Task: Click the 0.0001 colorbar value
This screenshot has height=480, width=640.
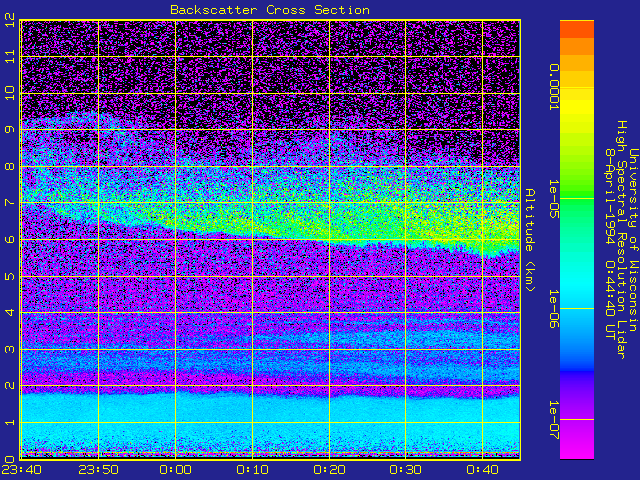Action: 553,87
